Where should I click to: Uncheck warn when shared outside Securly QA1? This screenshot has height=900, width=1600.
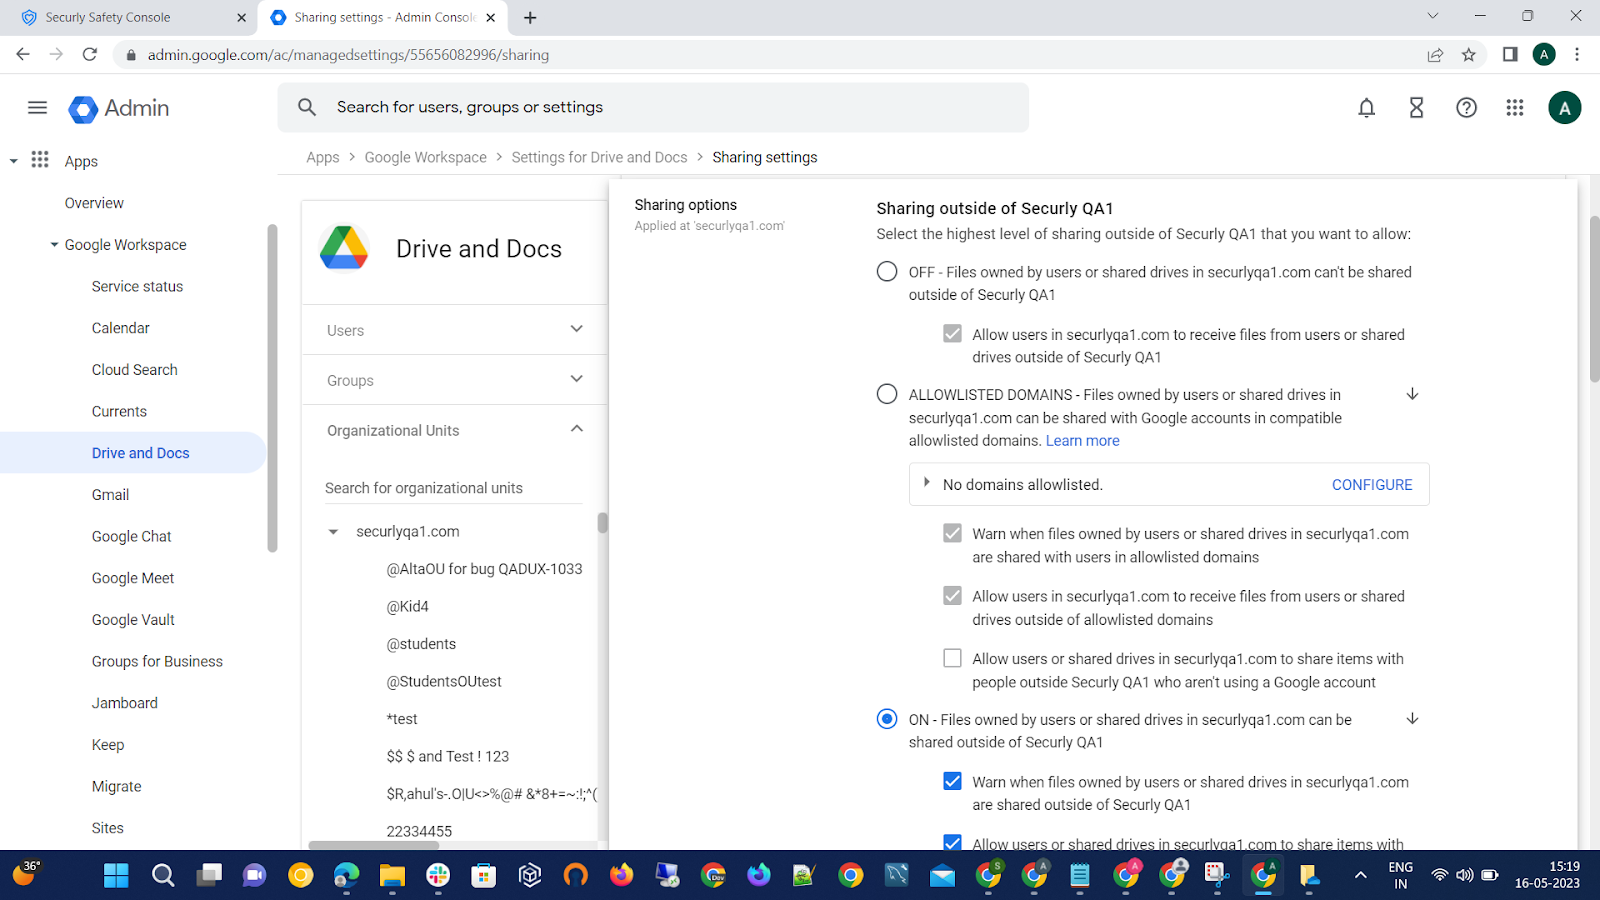coord(952,781)
